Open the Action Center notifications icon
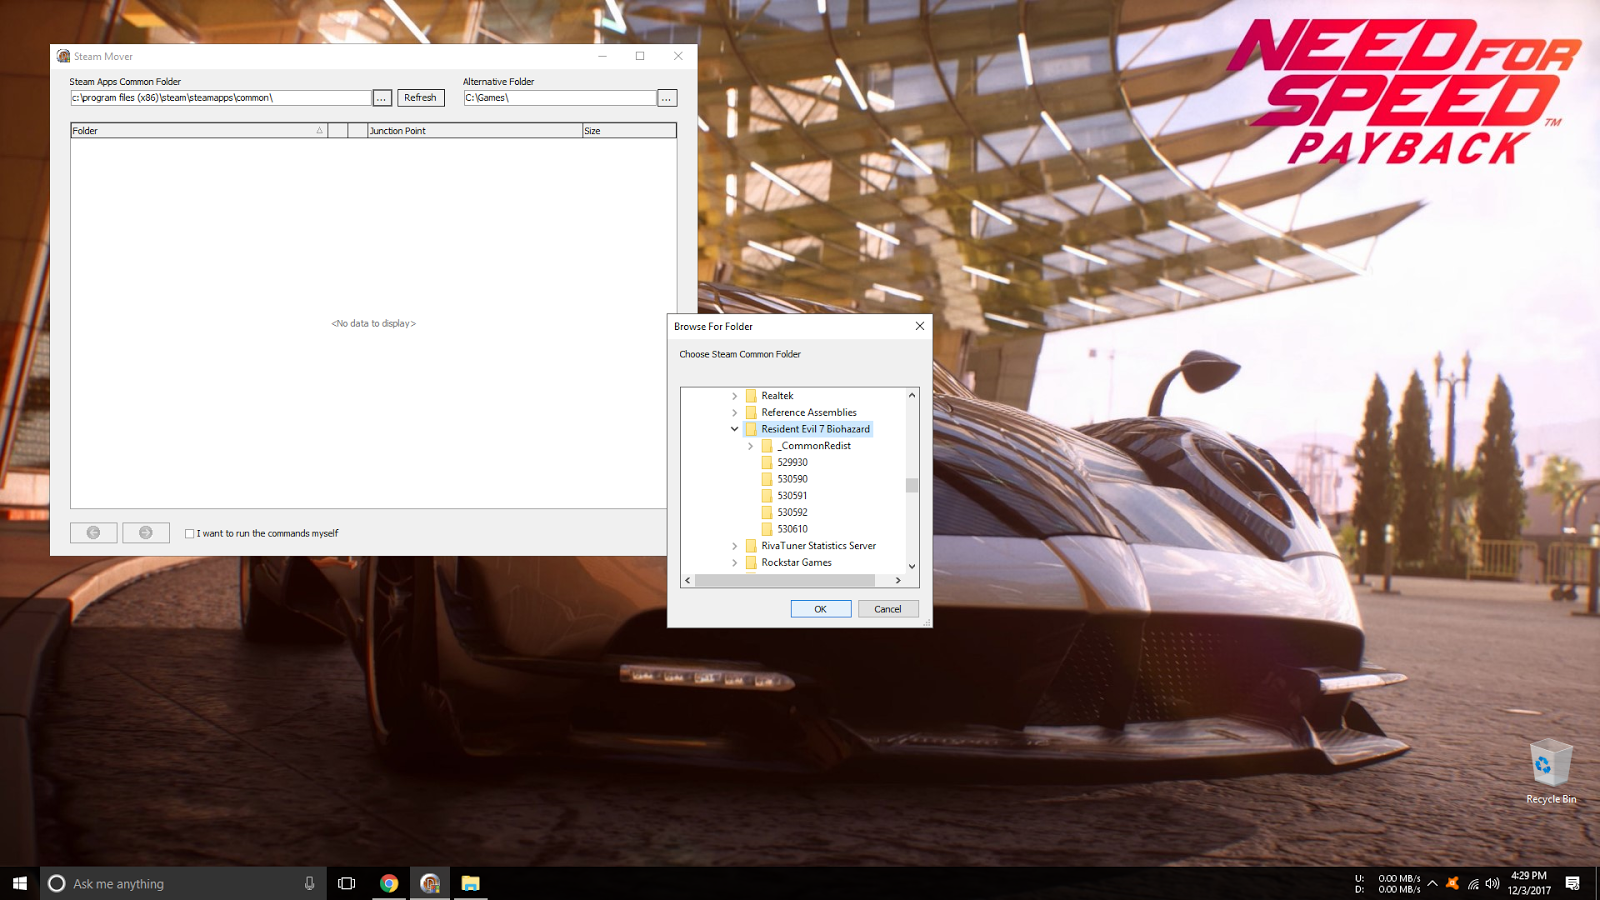The height and width of the screenshot is (900, 1600). point(1572,883)
